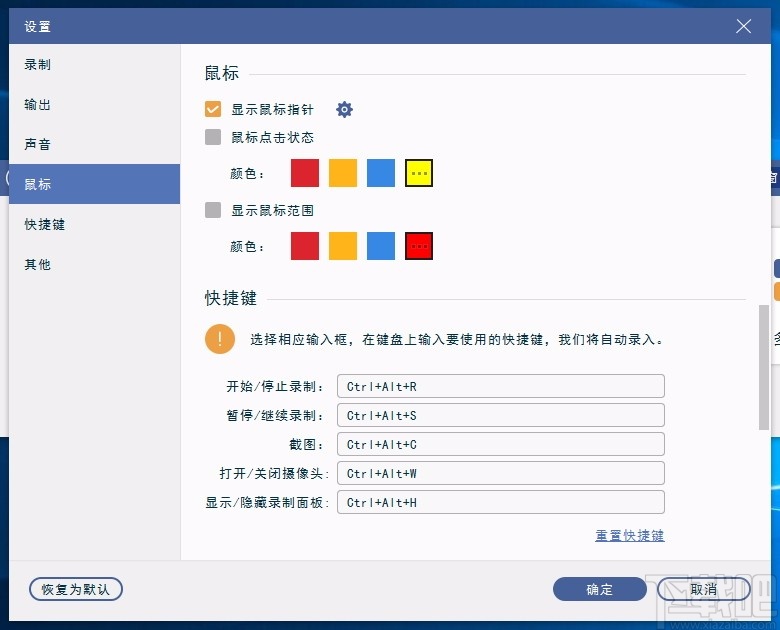Click the 重置快捷键 link

(630, 535)
